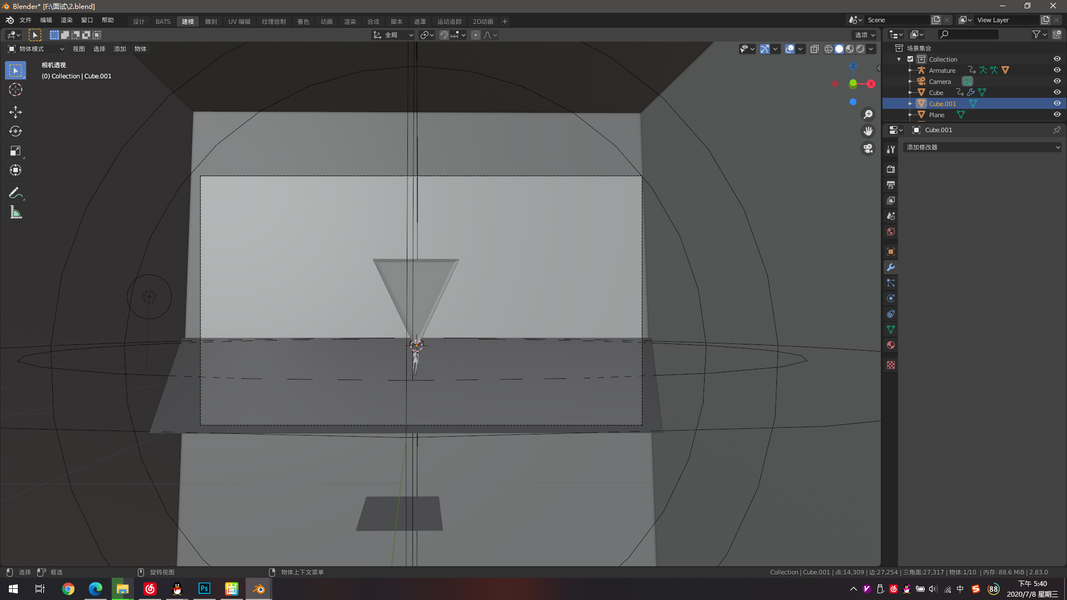Viewport: 1067px width, 600px height.
Task: Click the red X axis gizmo
Action: (x=871, y=84)
